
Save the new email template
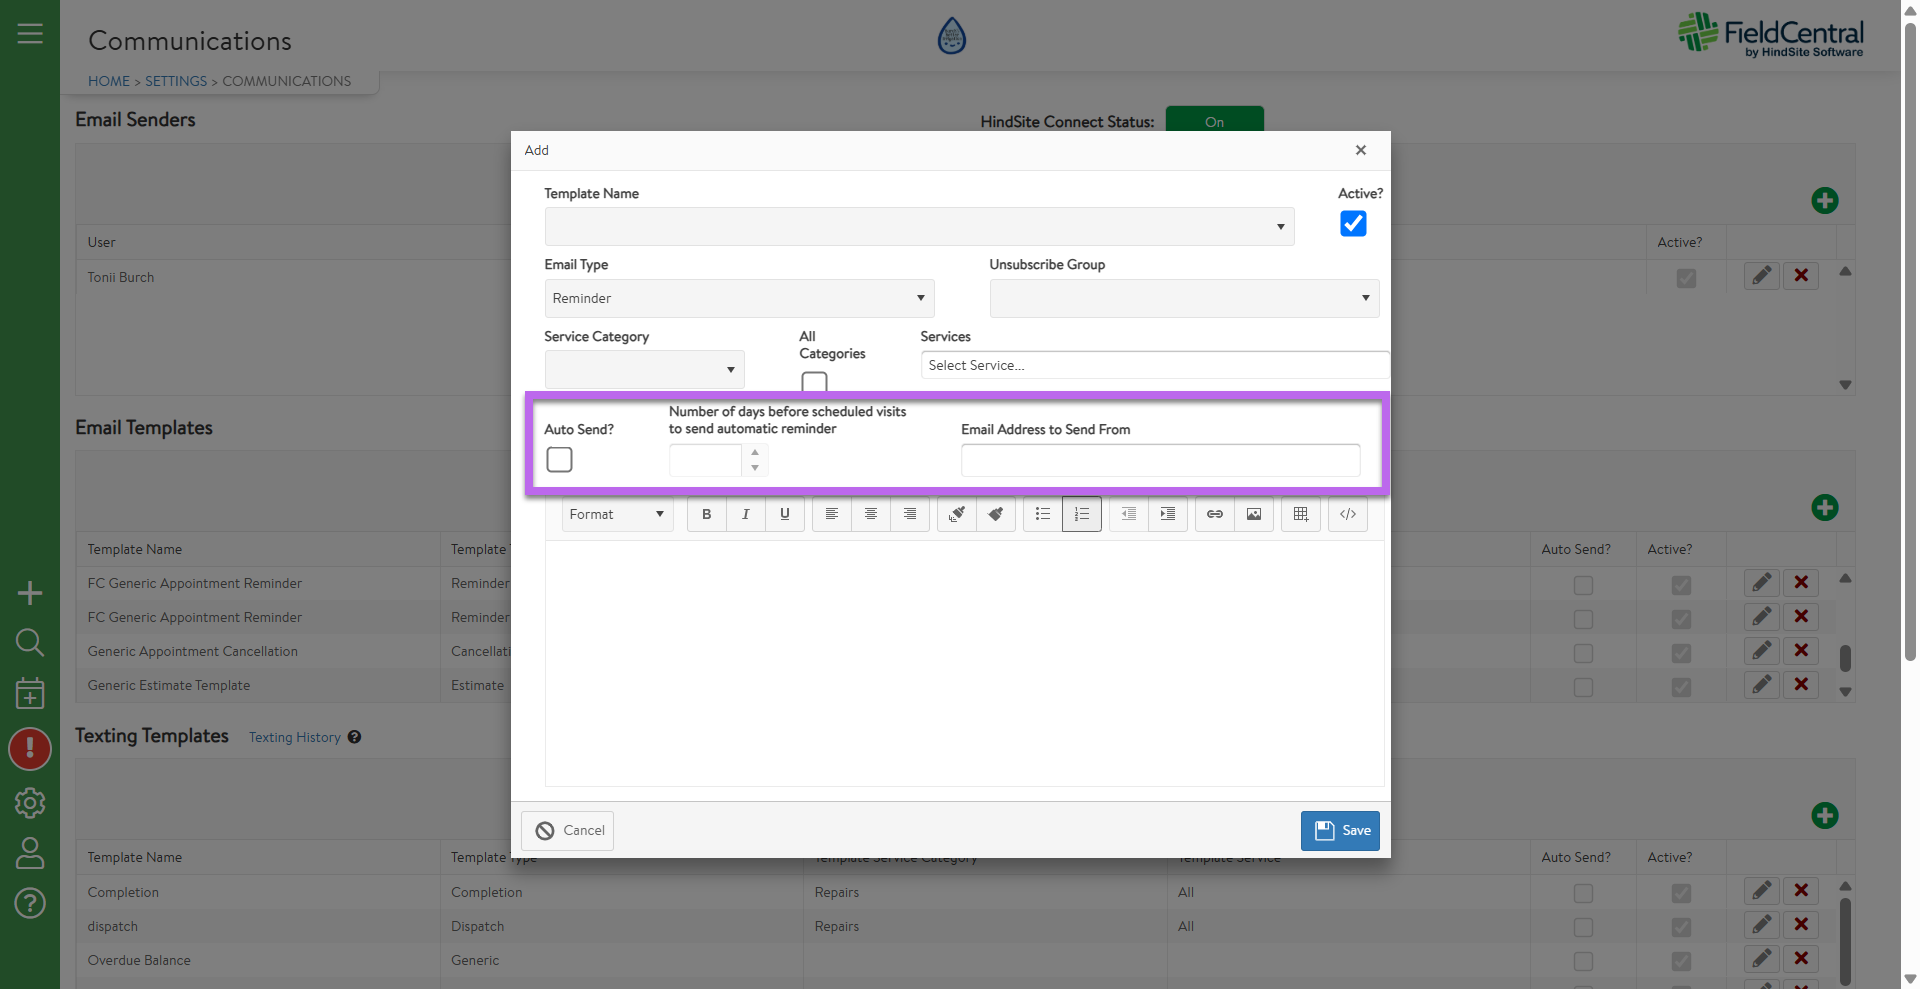point(1339,831)
